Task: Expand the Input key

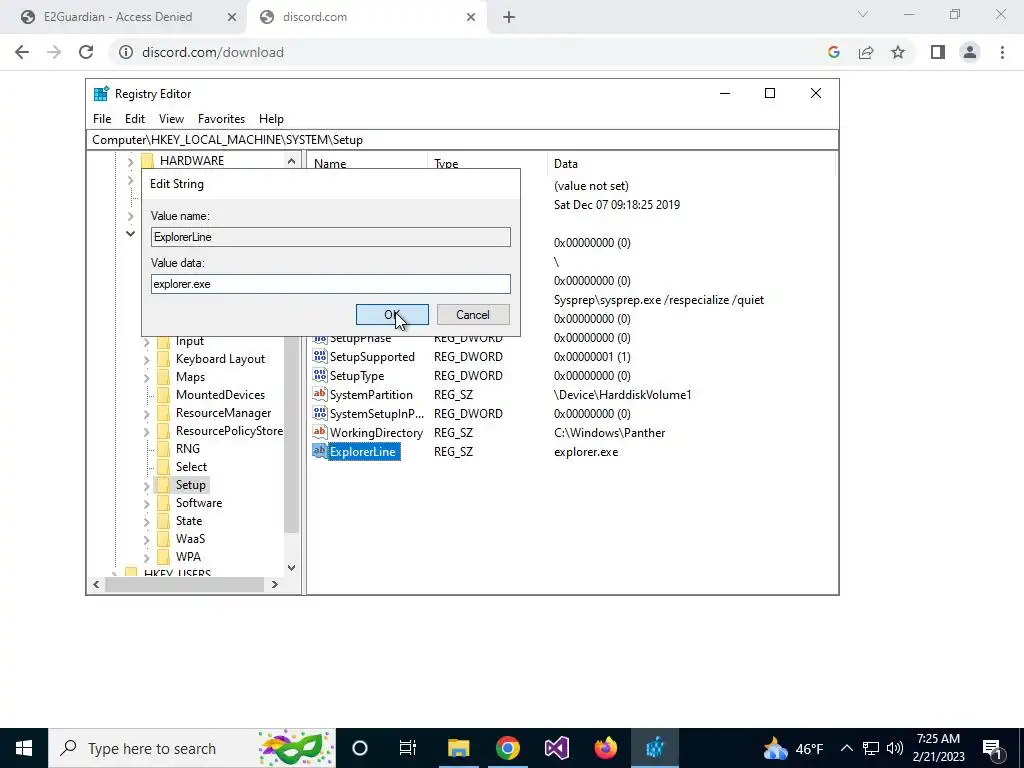Action: (x=146, y=342)
